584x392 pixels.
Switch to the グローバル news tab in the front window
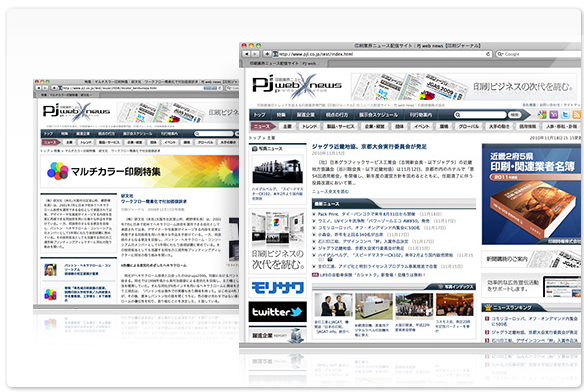pyautogui.click(x=469, y=127)
